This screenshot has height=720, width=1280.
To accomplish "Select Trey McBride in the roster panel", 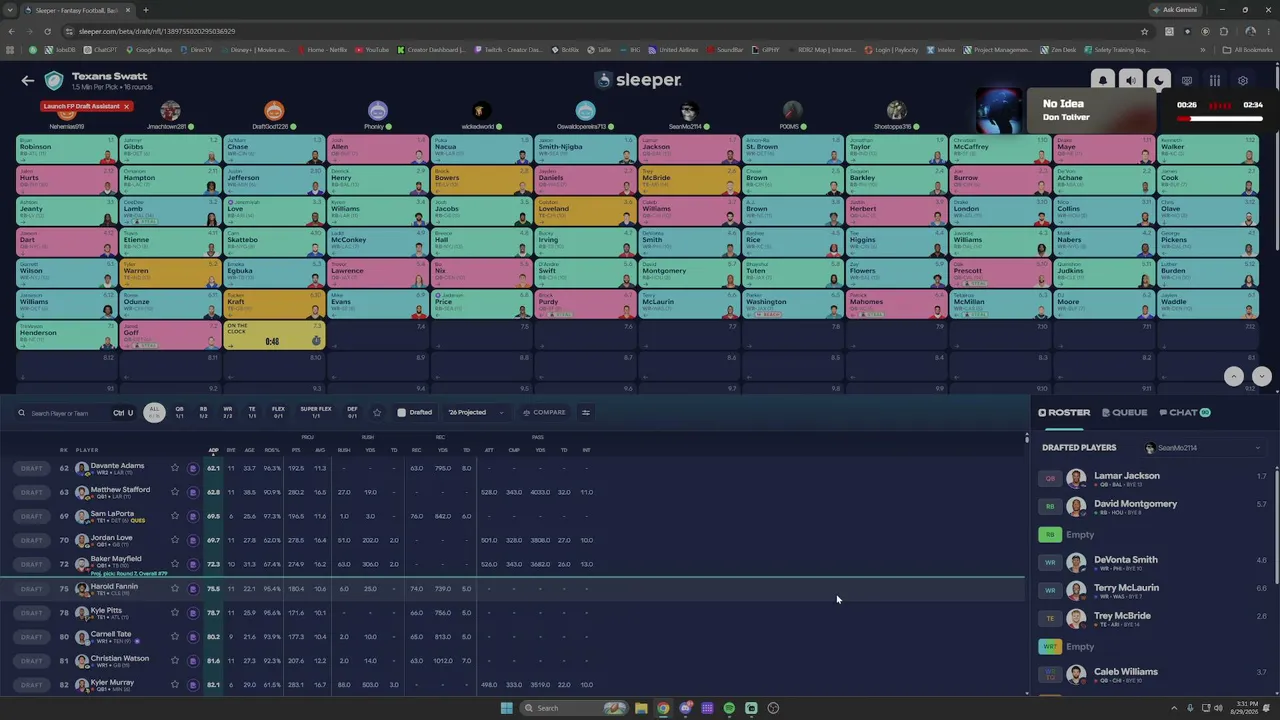I will click(1122, 619).
